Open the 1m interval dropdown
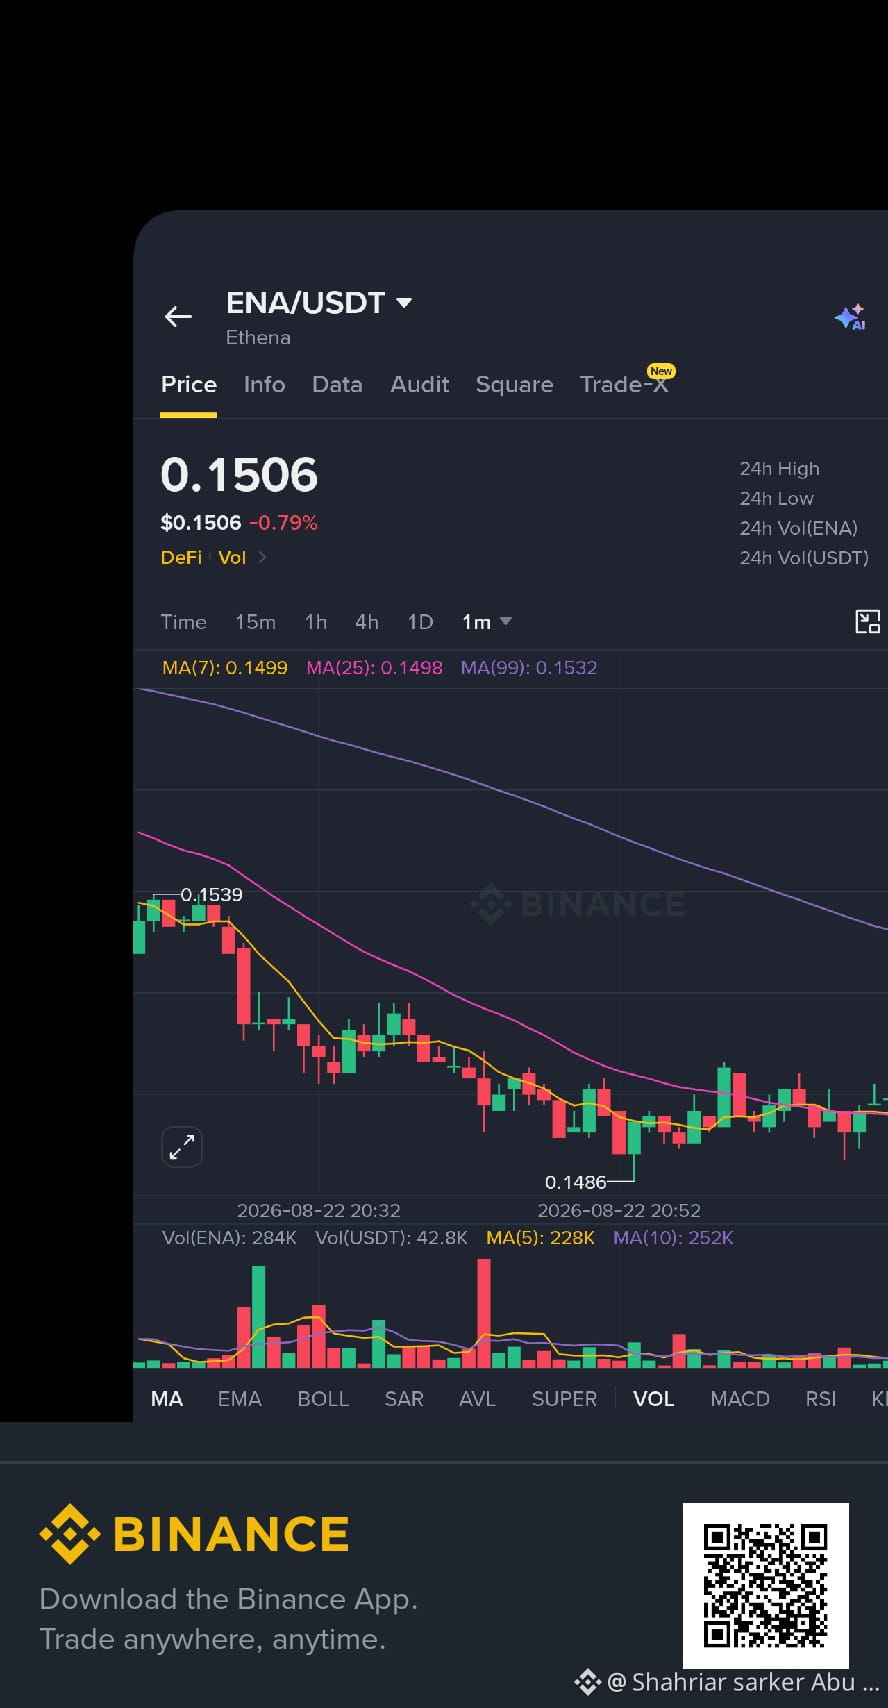The width and height of the screenshot is (888, 1708). click(x=487, y=622)
